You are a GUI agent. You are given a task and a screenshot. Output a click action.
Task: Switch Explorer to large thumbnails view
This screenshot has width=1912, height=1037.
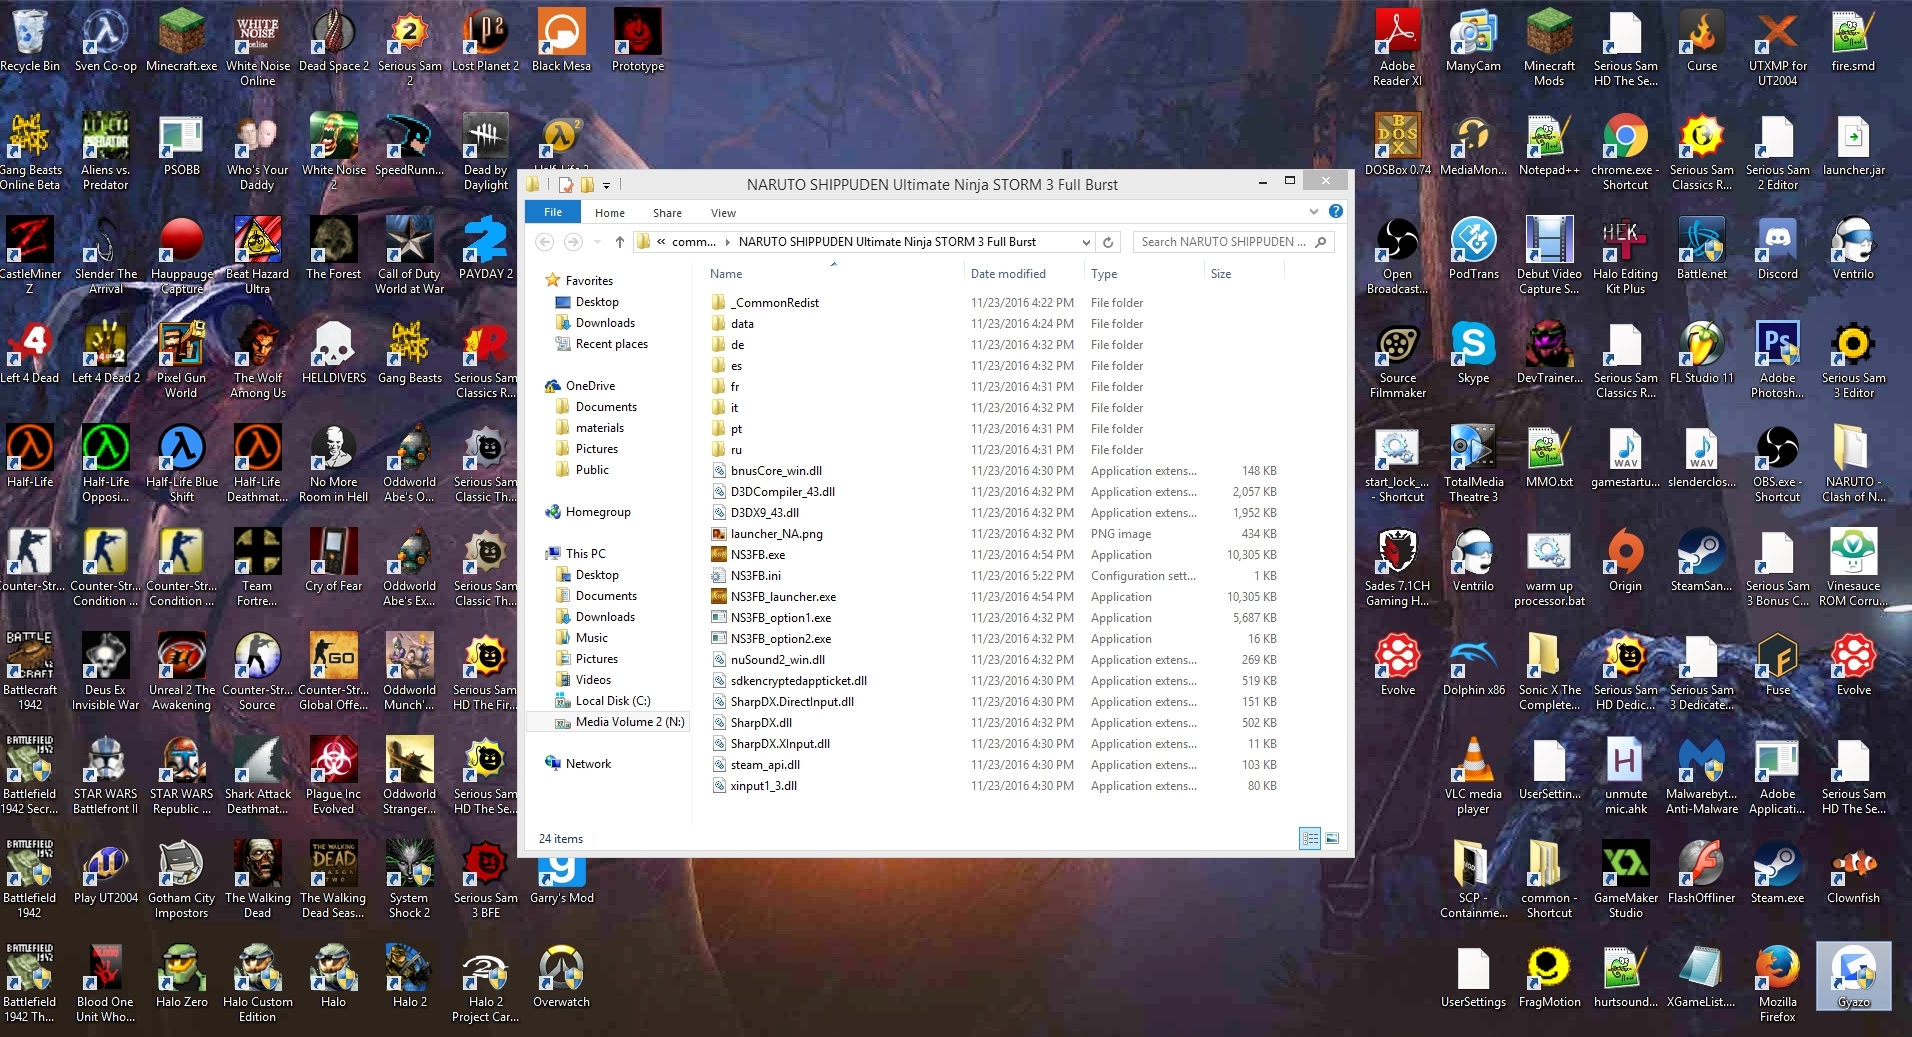(1332, 838)
